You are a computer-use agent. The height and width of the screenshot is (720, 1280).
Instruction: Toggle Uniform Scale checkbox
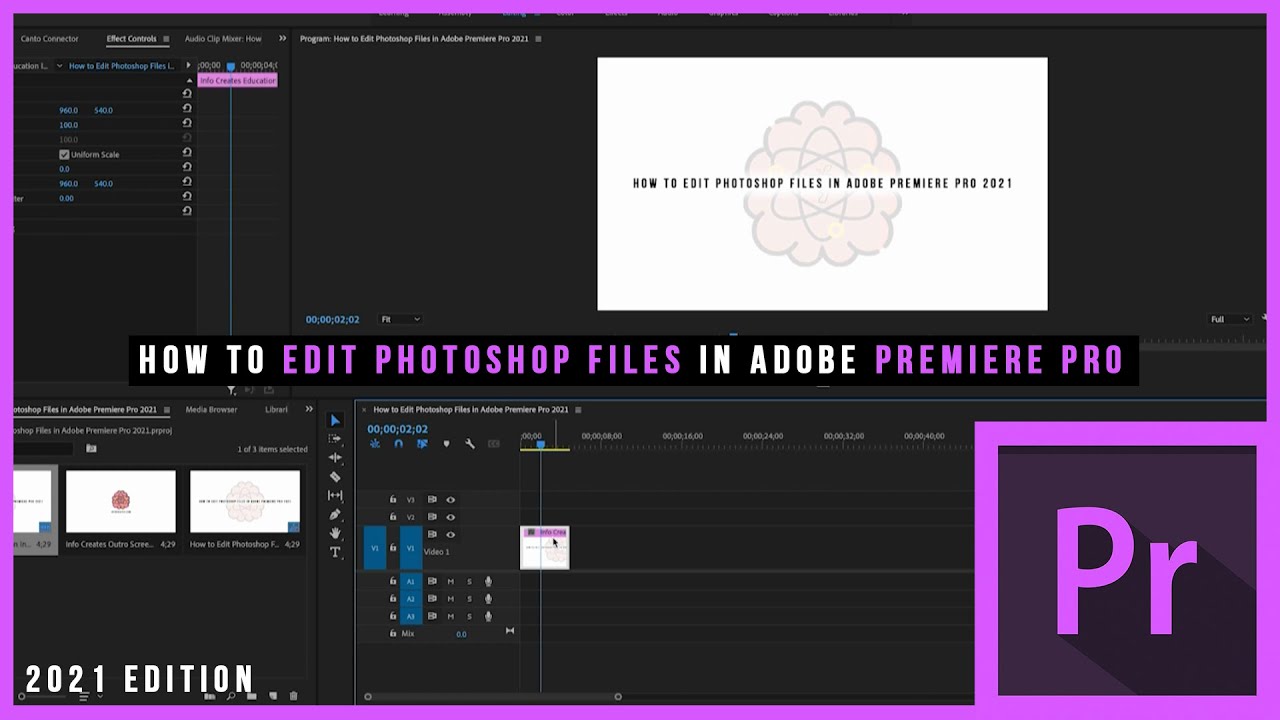64,155
